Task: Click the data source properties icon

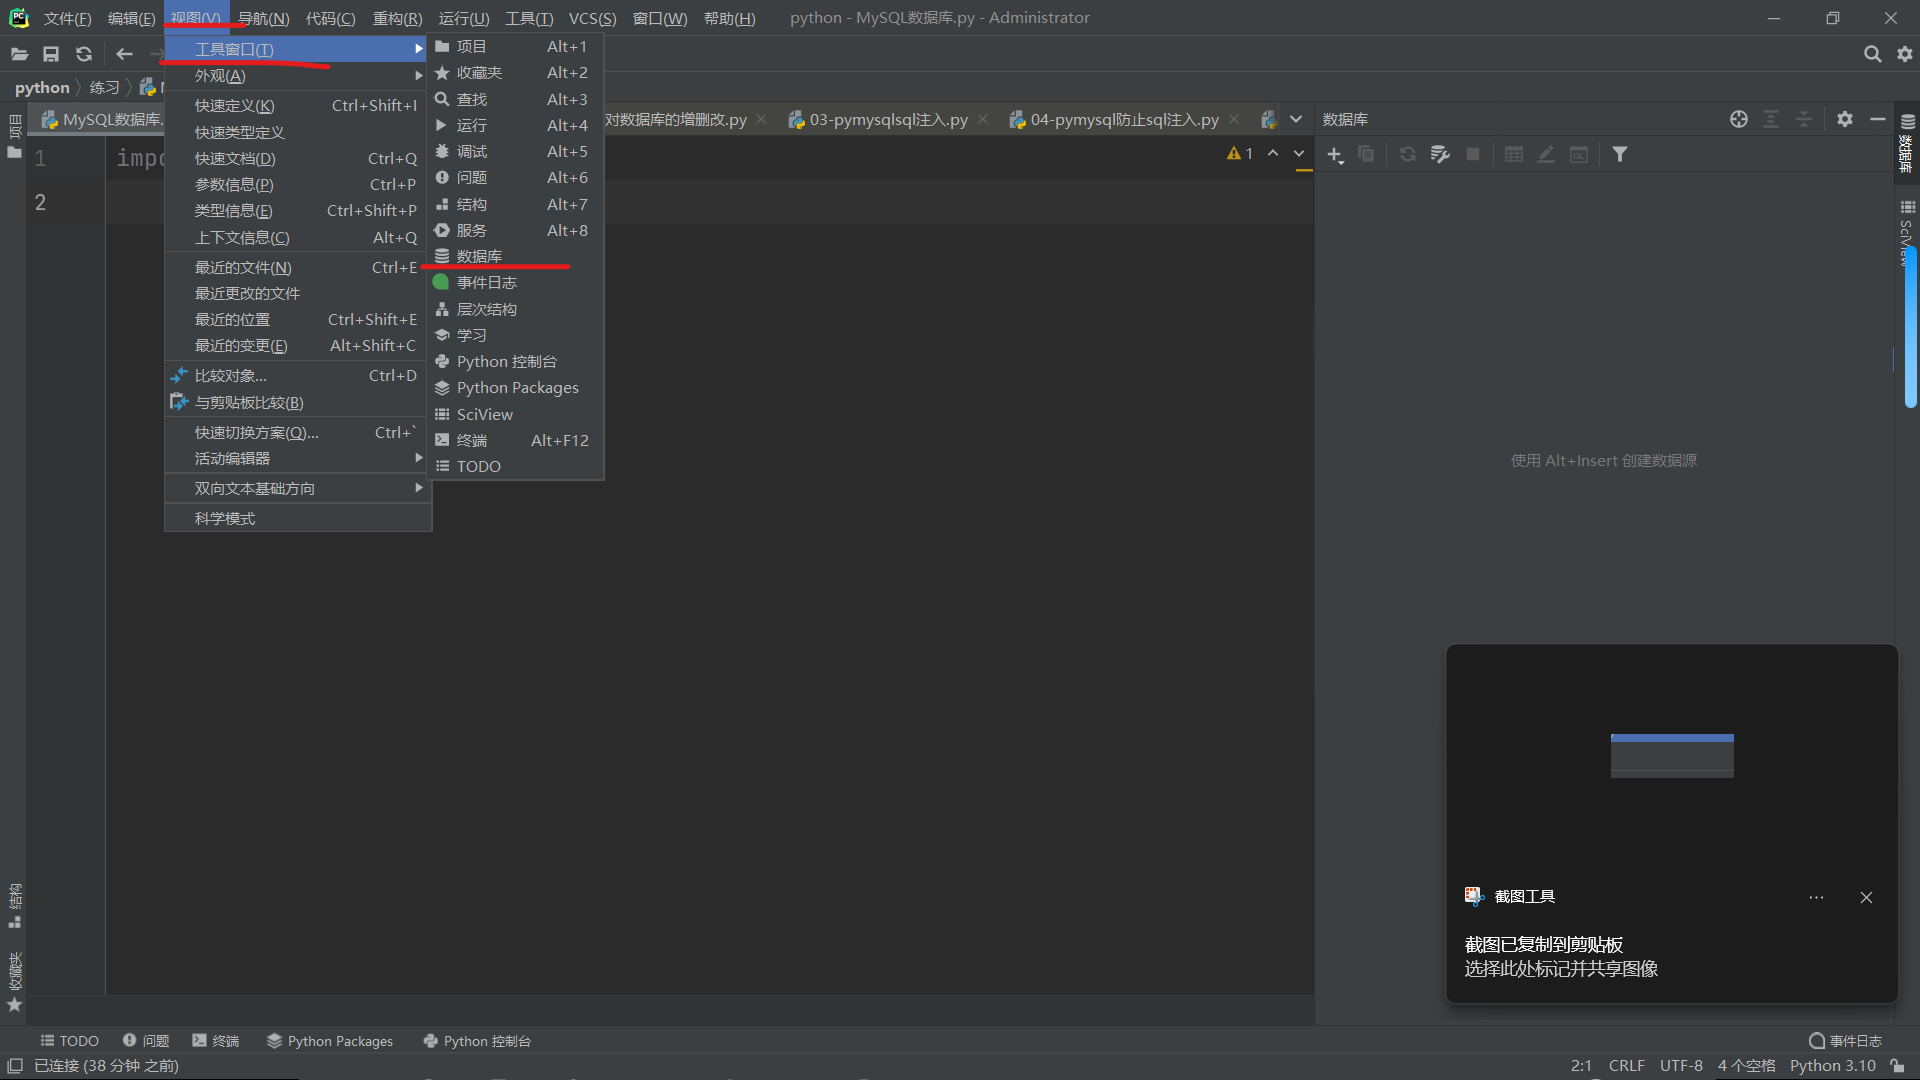Action: click(x=1440, y=154)
